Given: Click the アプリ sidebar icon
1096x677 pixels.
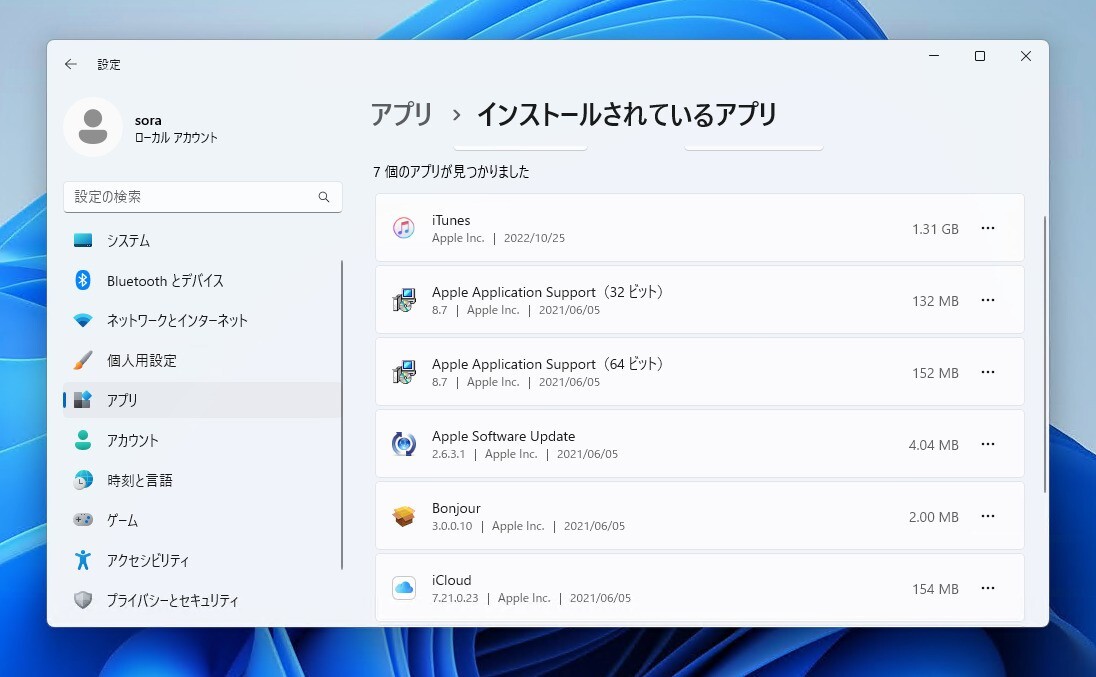Looking at the screenshot, I should (x=83, y=400).
